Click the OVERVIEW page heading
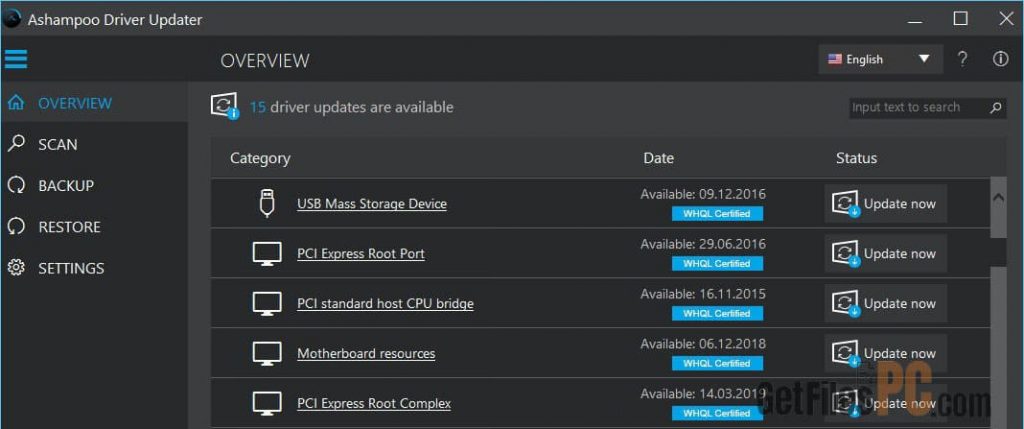This screenshot has width=1024, height=429. click(264, 61)
